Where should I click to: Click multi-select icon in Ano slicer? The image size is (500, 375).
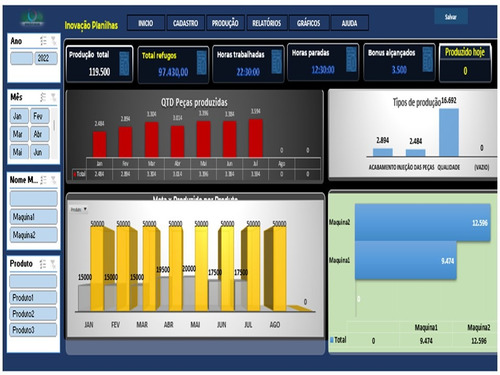[x=43, y=41]
